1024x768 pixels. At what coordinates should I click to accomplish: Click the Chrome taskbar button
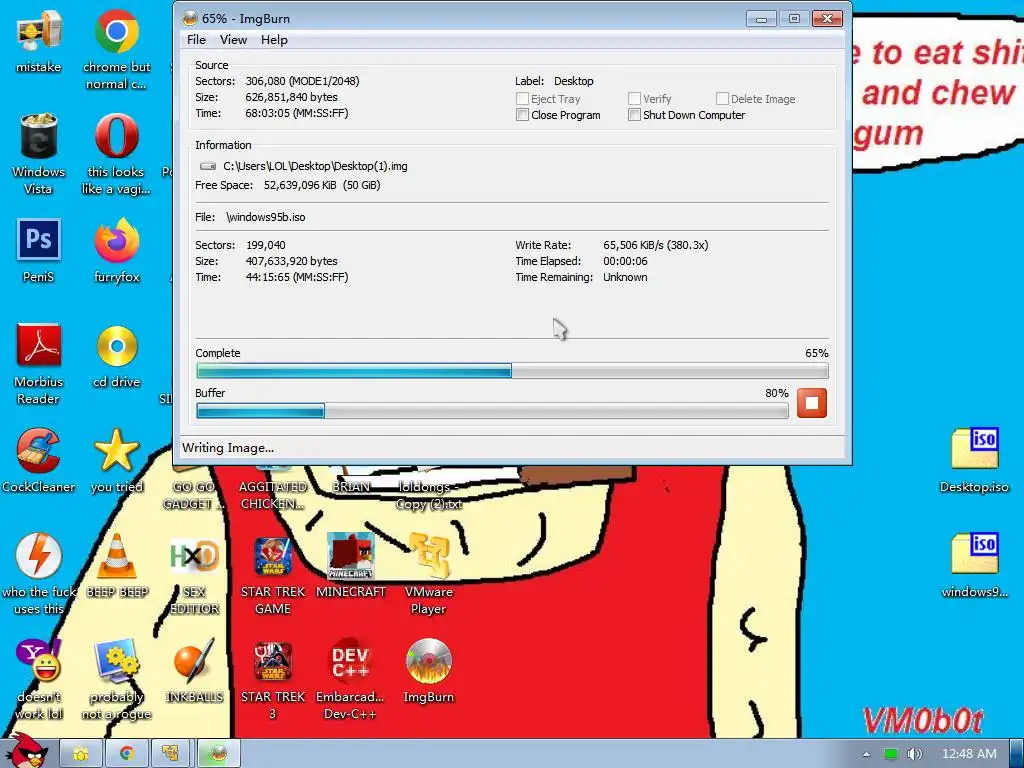coord(126,754)
